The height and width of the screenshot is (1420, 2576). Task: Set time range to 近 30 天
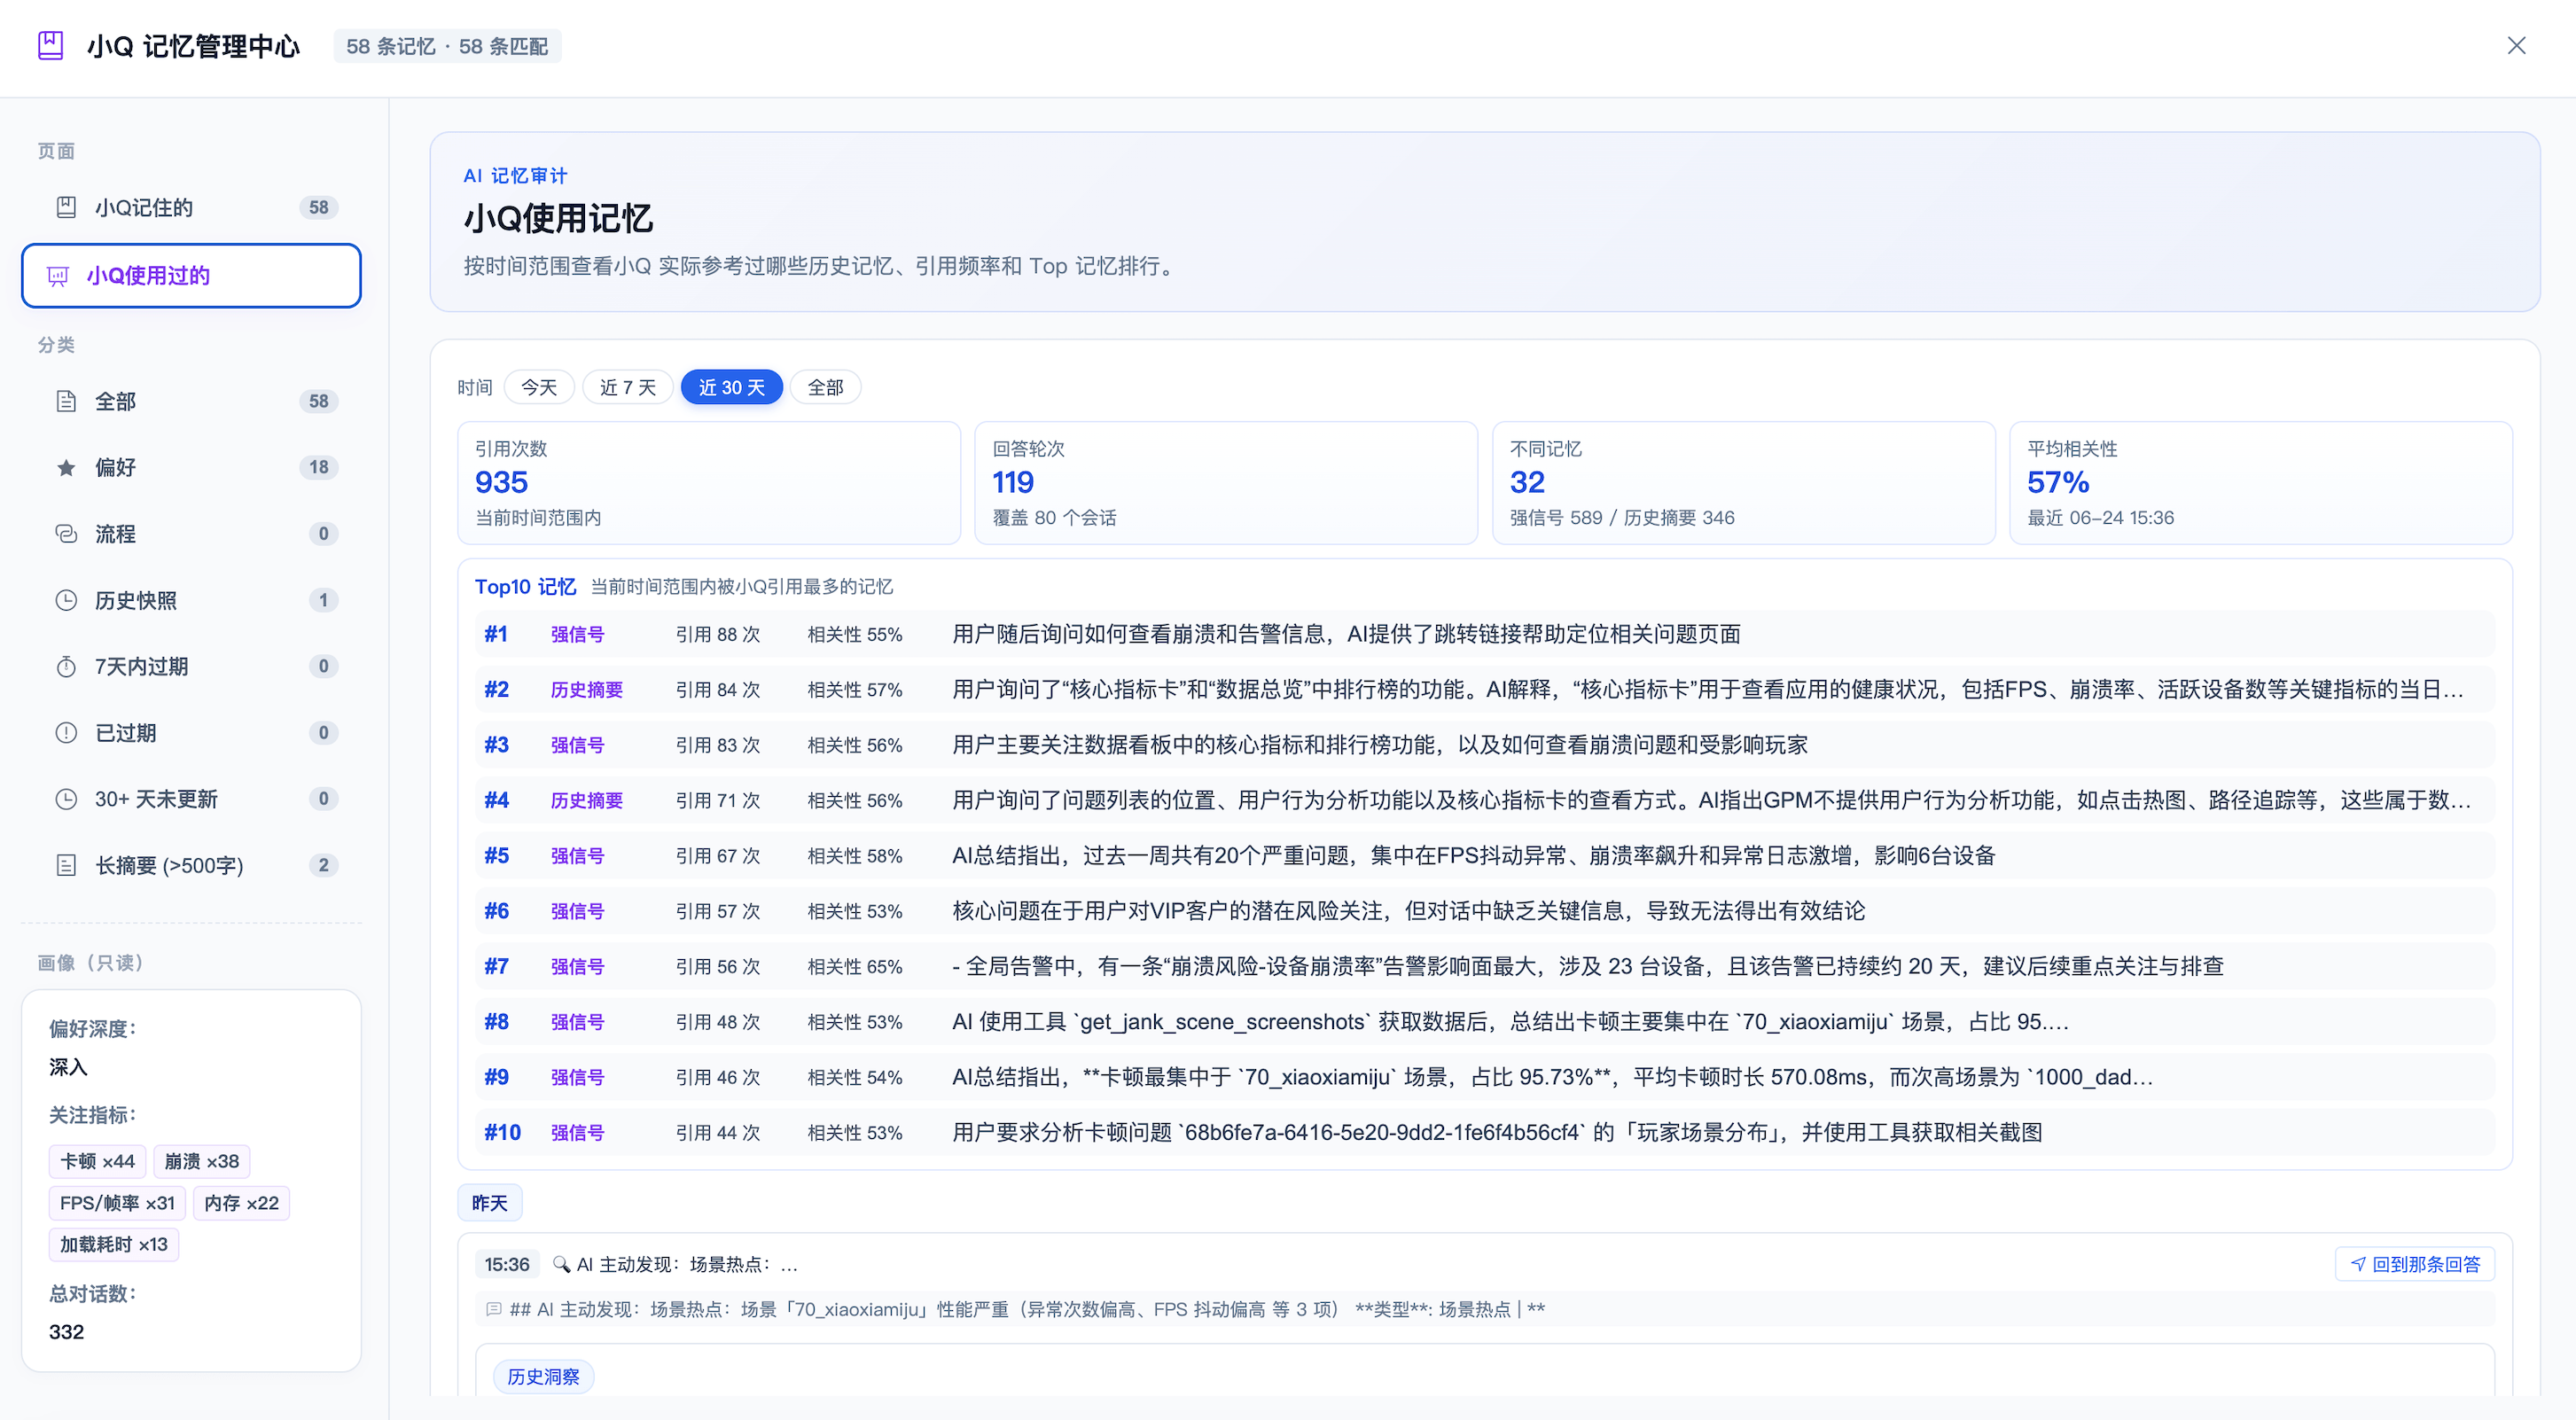[732, 387]
